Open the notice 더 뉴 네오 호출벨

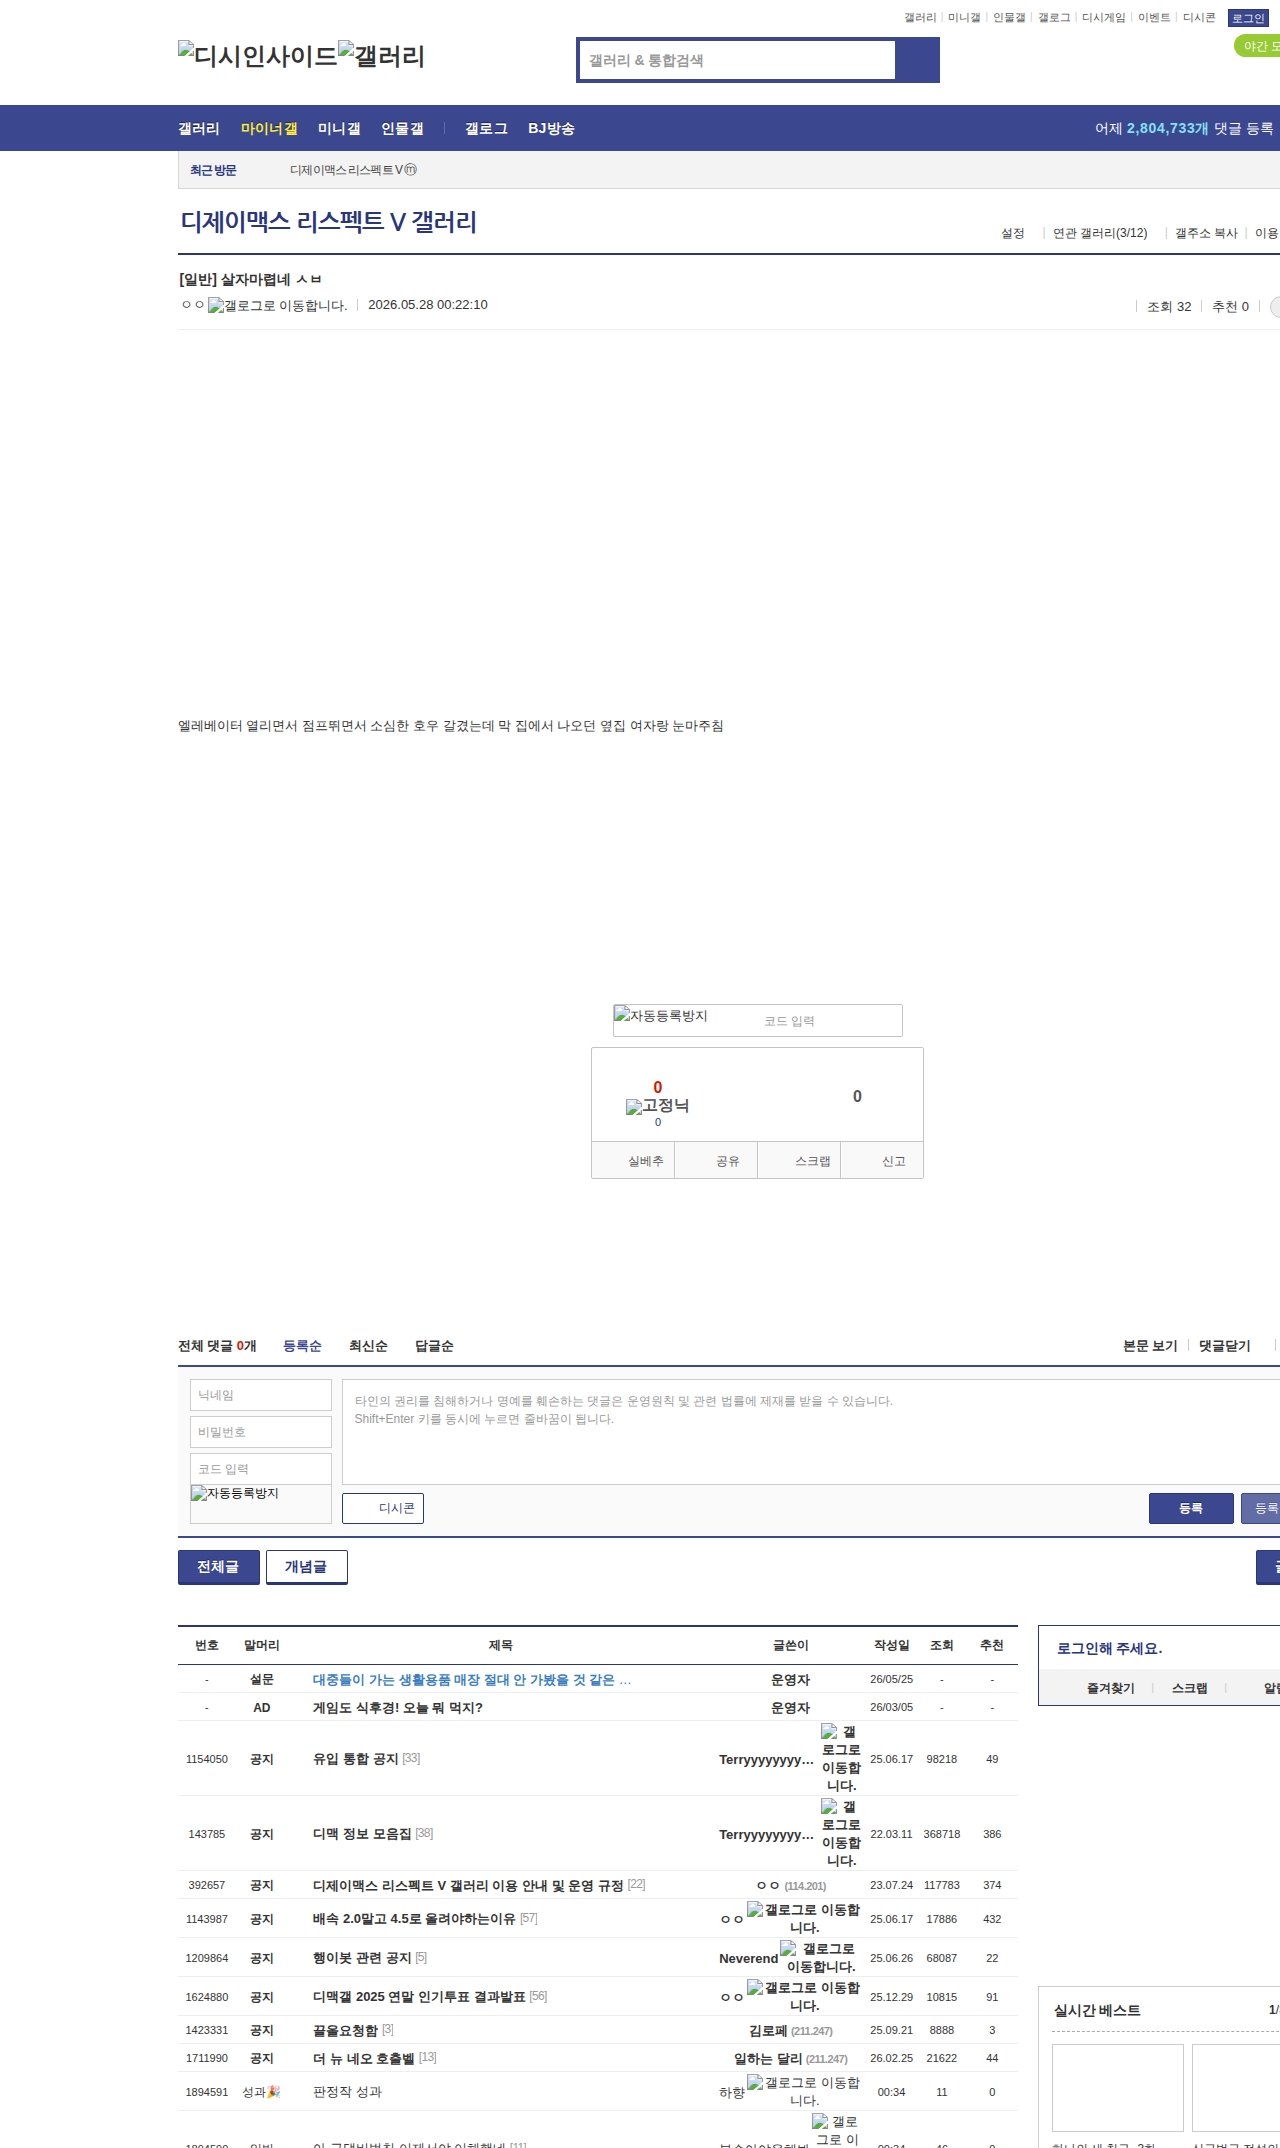click(364, 2058)
